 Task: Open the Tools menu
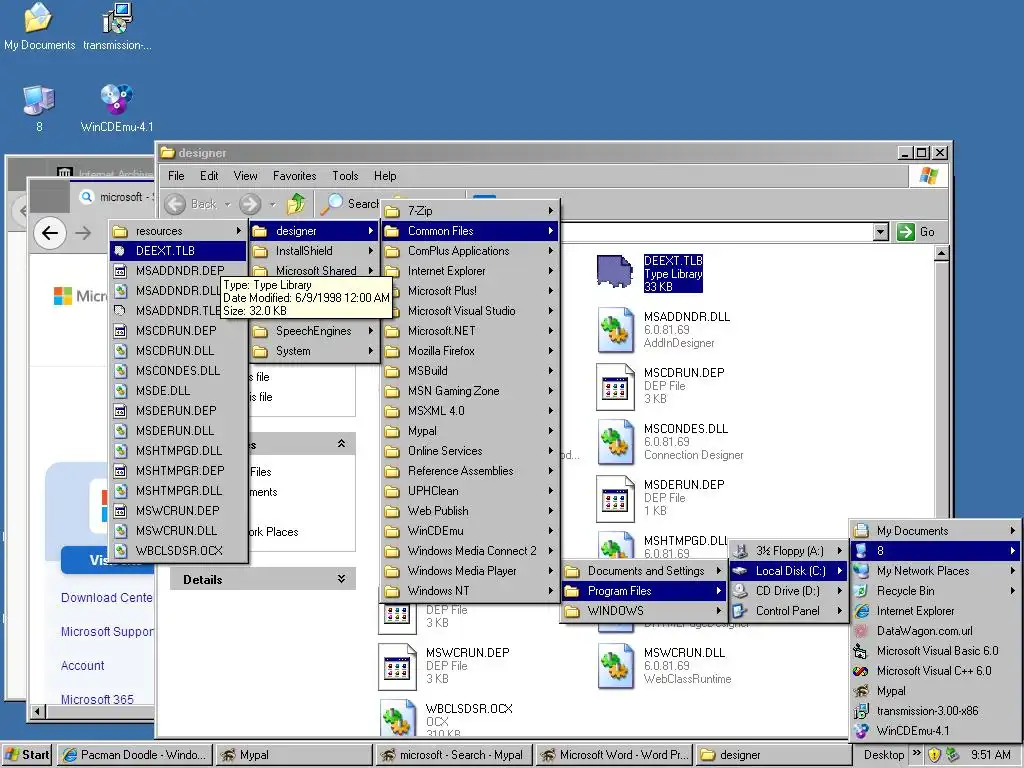pos(345,176)
